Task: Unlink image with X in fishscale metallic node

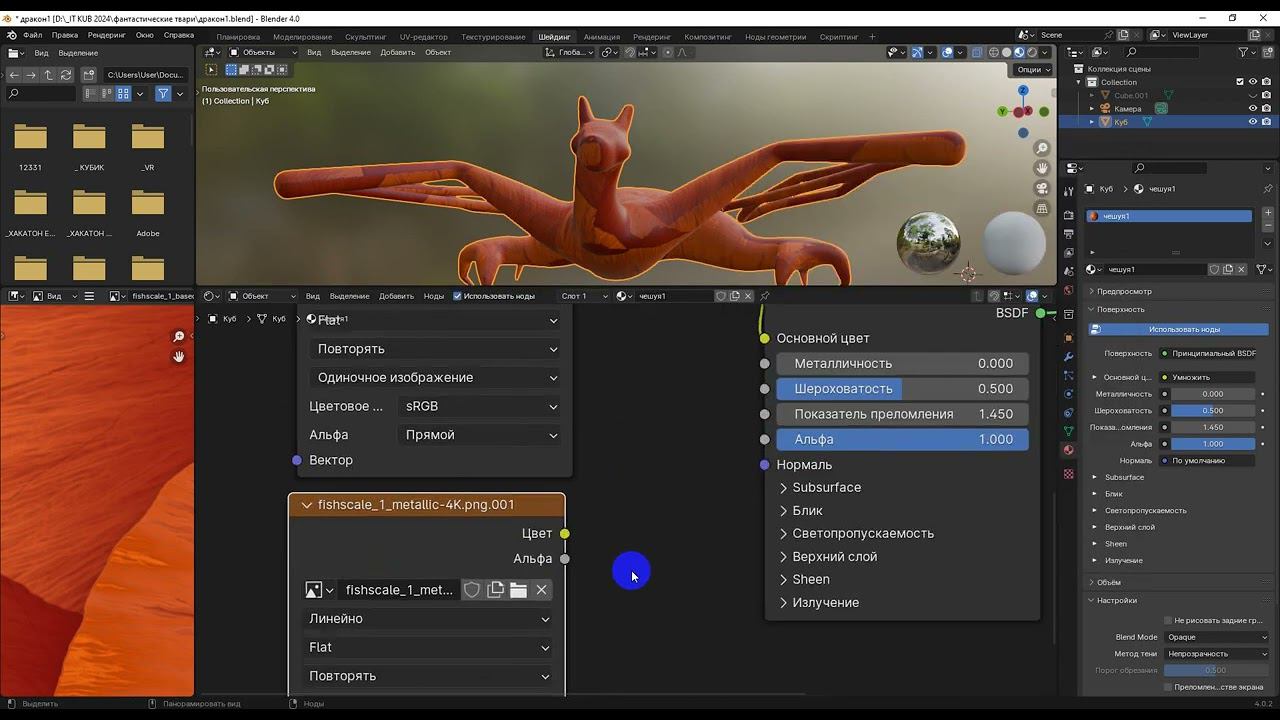Action: pyautogui.click(x=542, y=590)
